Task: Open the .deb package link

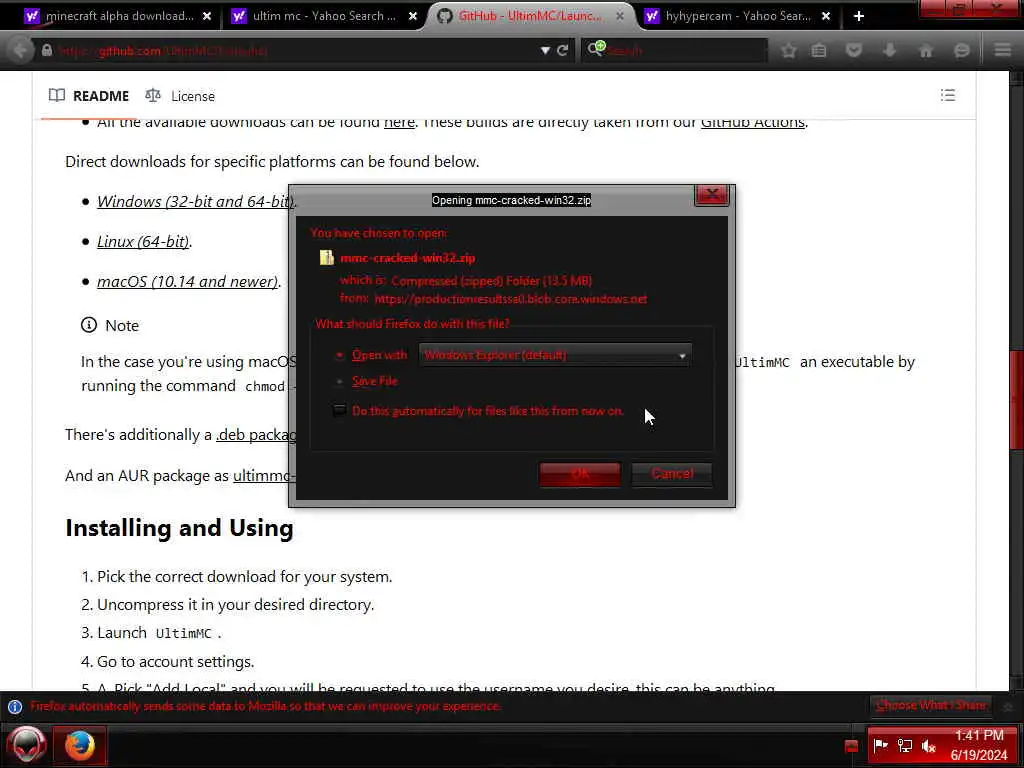Action: 255,435
